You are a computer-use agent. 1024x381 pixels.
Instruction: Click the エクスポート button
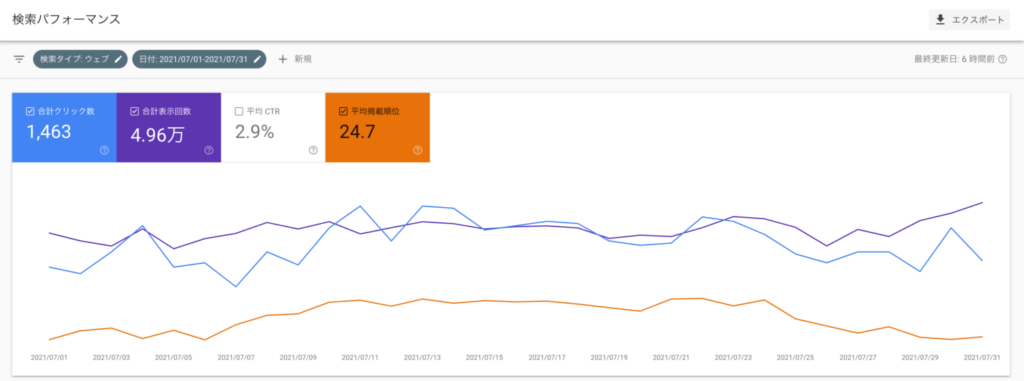click(x=969, y=20)
